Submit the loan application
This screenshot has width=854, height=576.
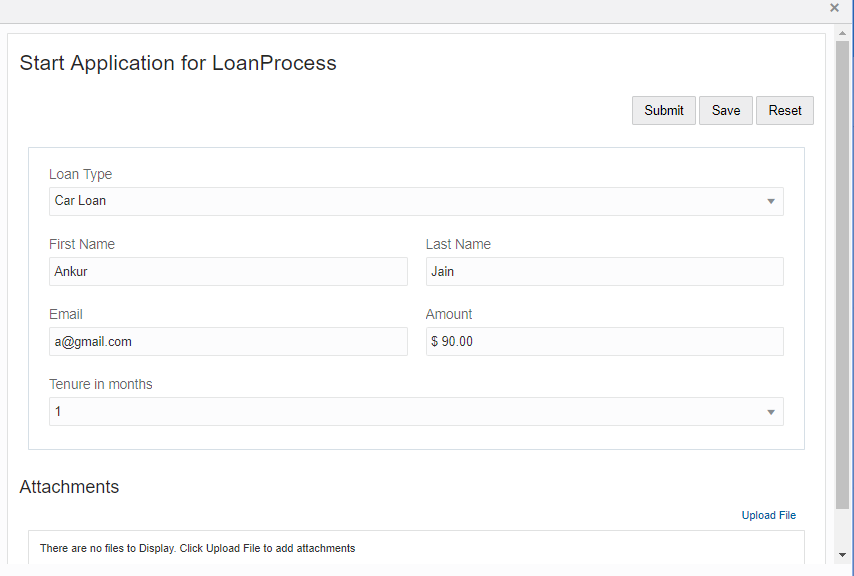point(664,111)
